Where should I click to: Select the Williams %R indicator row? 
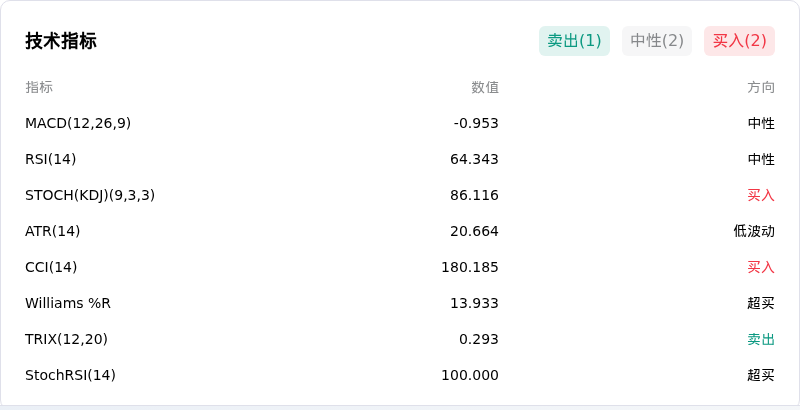click(400, 303)
